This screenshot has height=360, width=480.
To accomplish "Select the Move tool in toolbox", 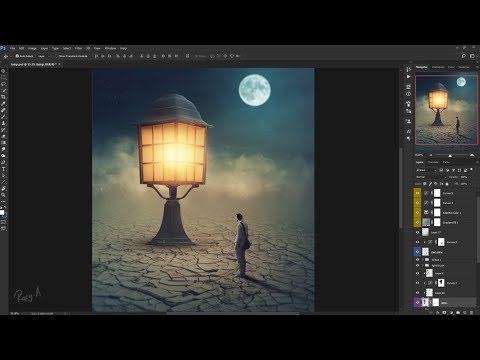I will coord(3,71).
